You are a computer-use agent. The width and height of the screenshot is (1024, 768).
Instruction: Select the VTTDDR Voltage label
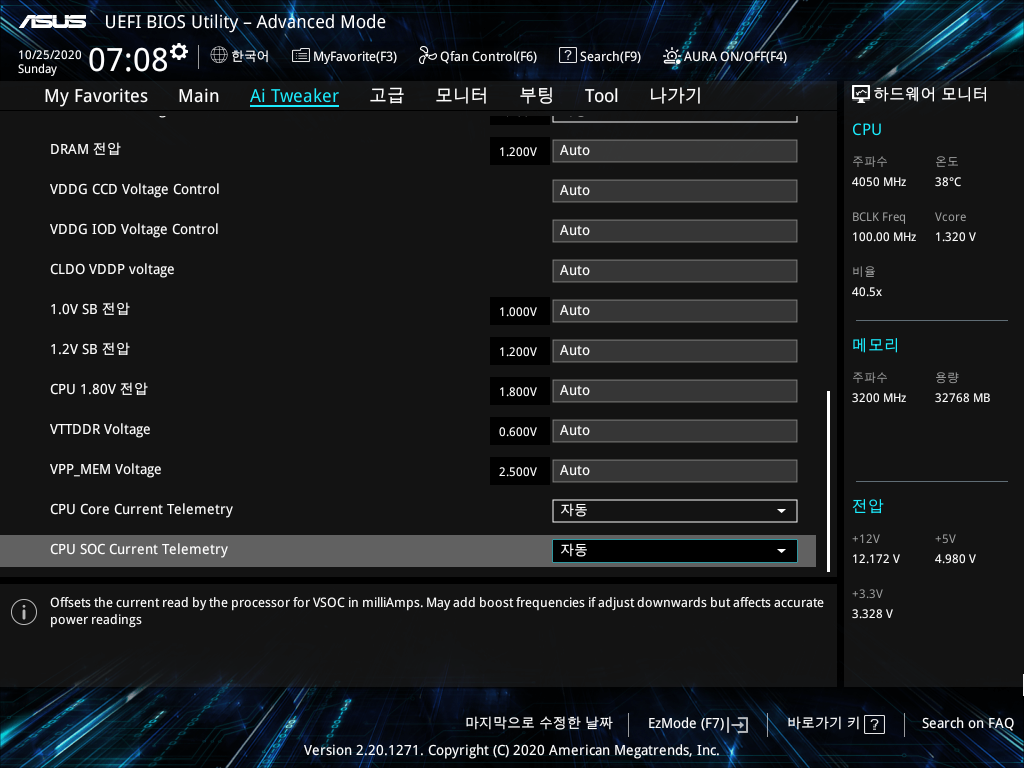pos(100,429)
